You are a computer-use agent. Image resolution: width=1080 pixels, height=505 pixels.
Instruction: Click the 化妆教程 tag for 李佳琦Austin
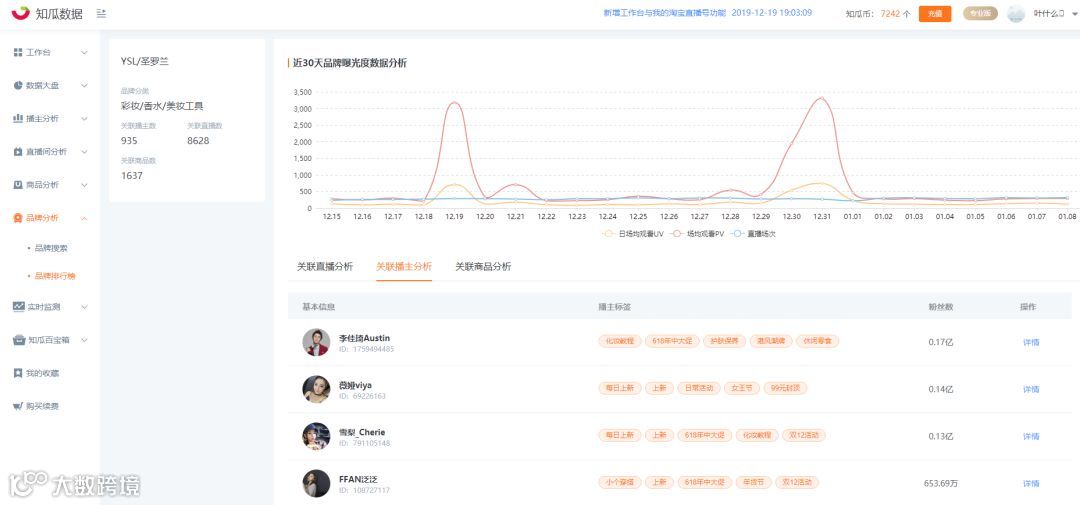point(620,341)
